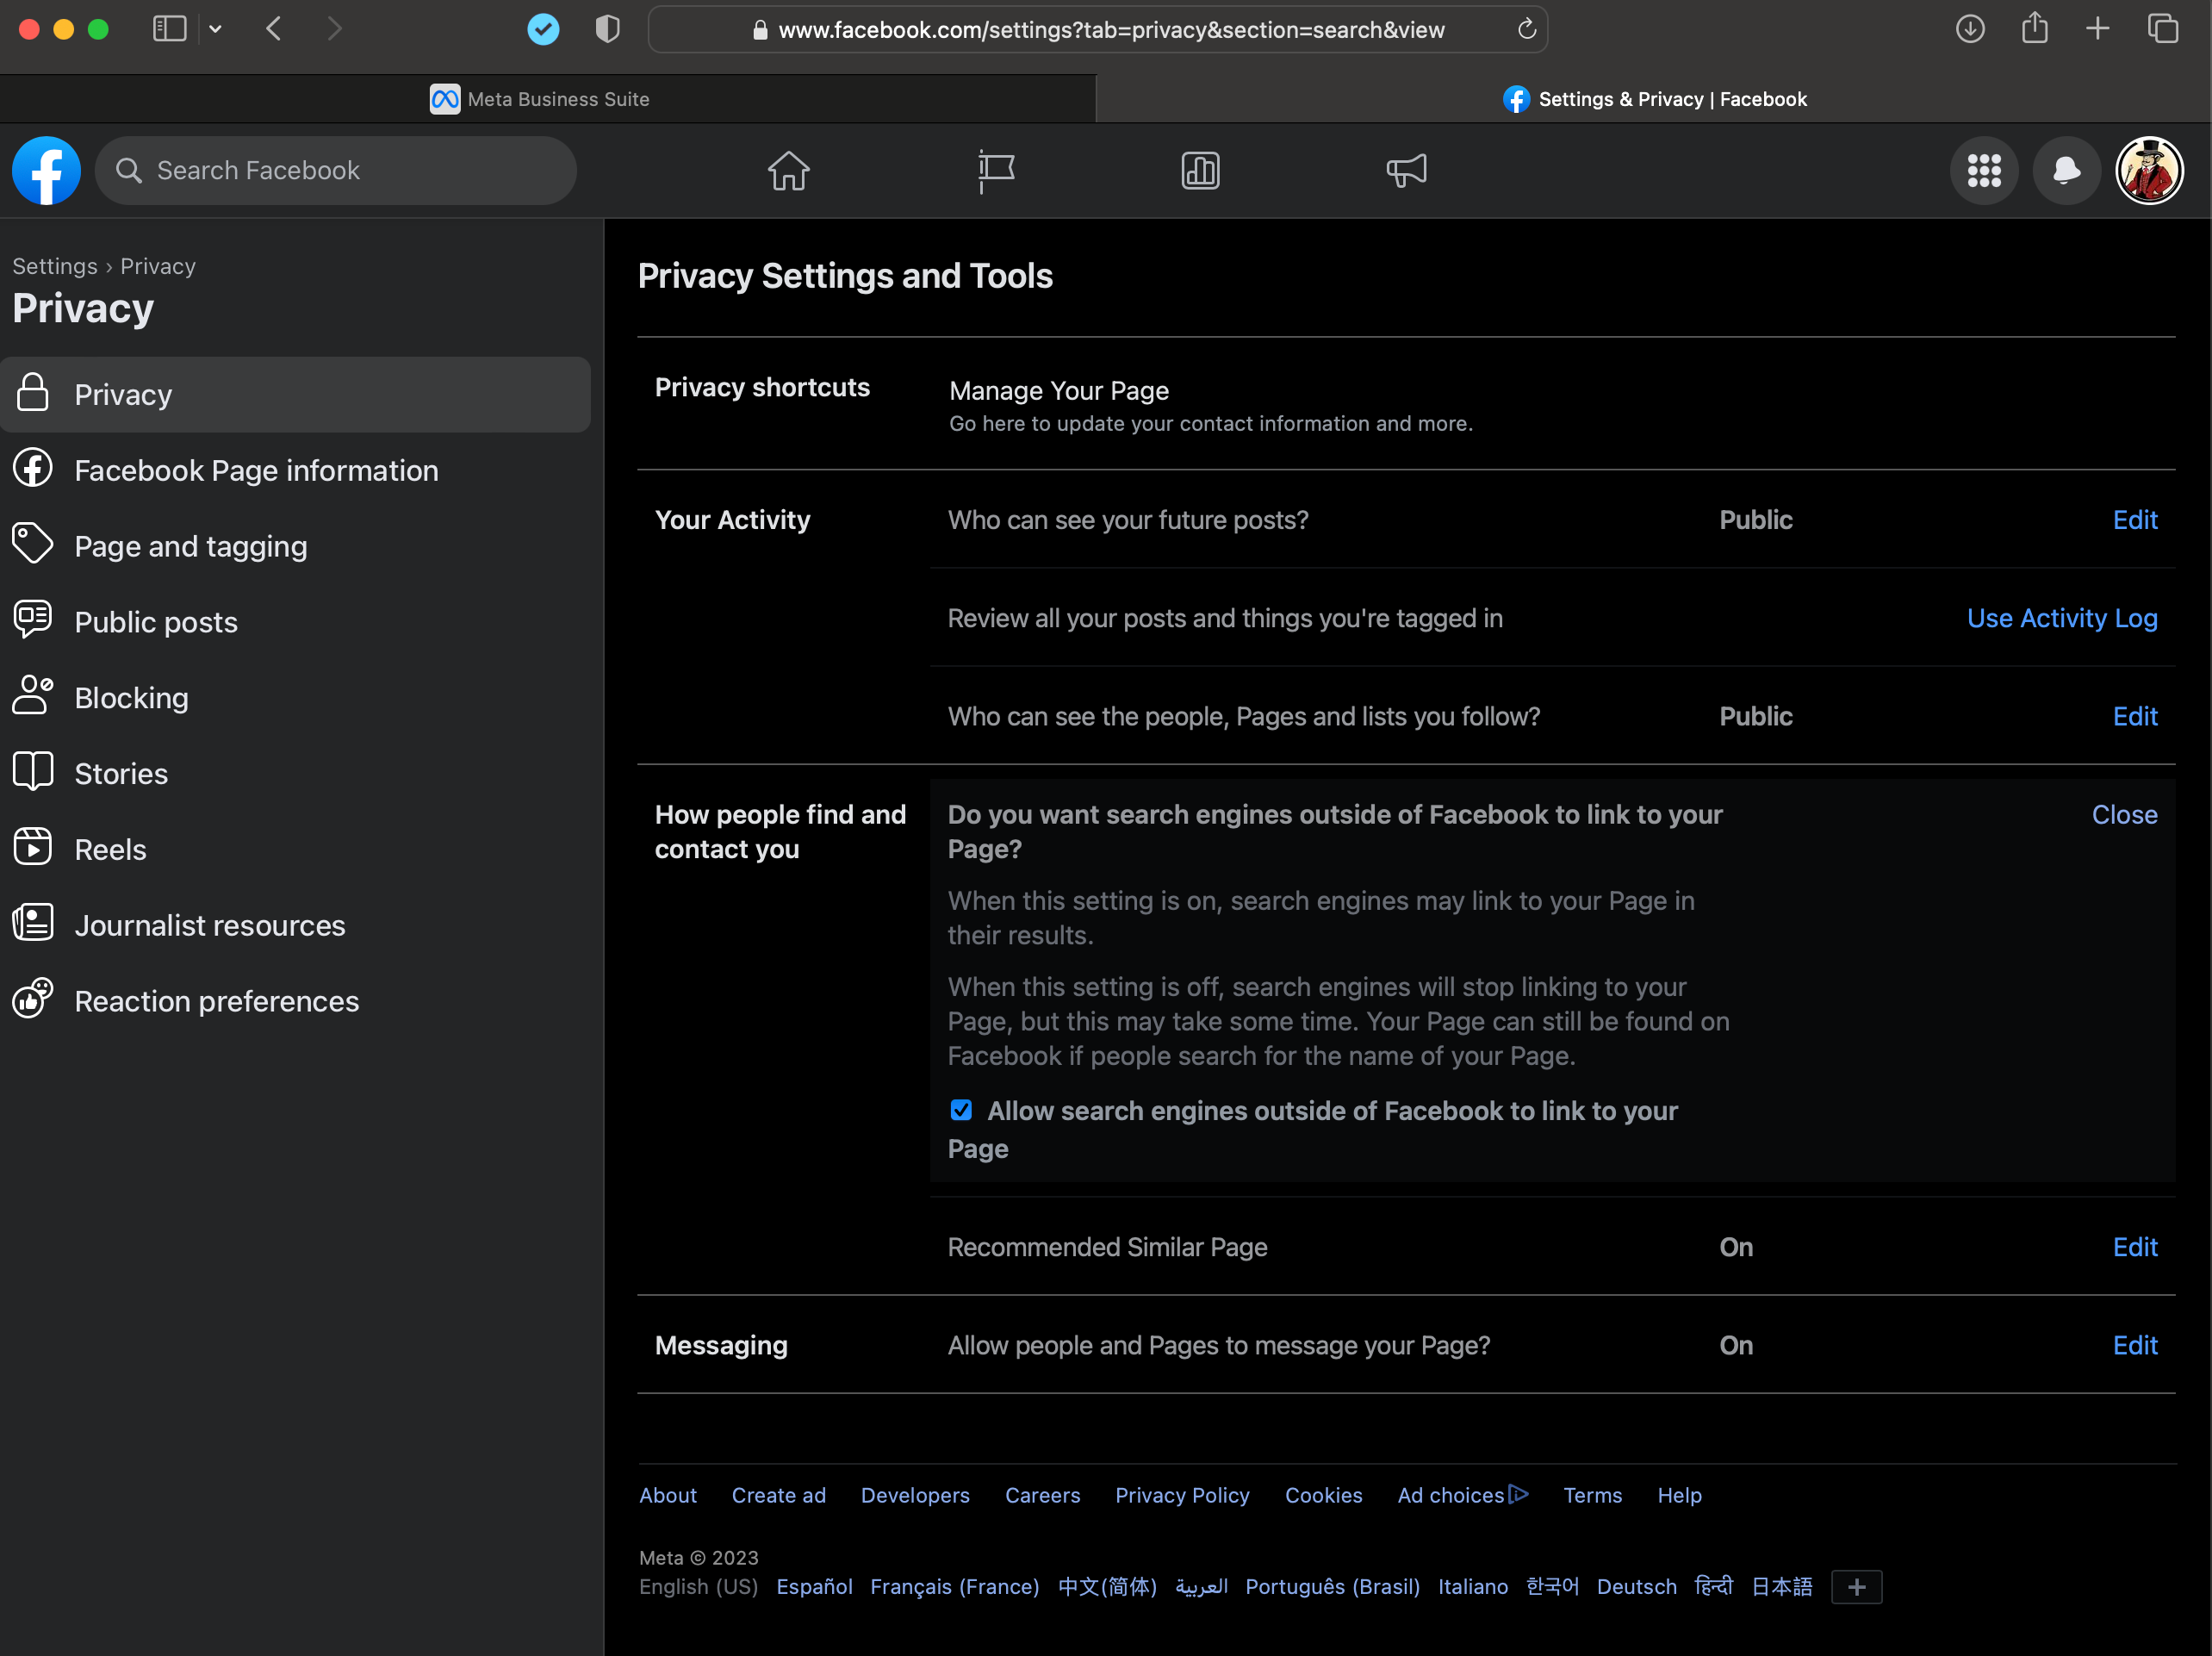Open Page and tagging settings

tap(295, 546)
